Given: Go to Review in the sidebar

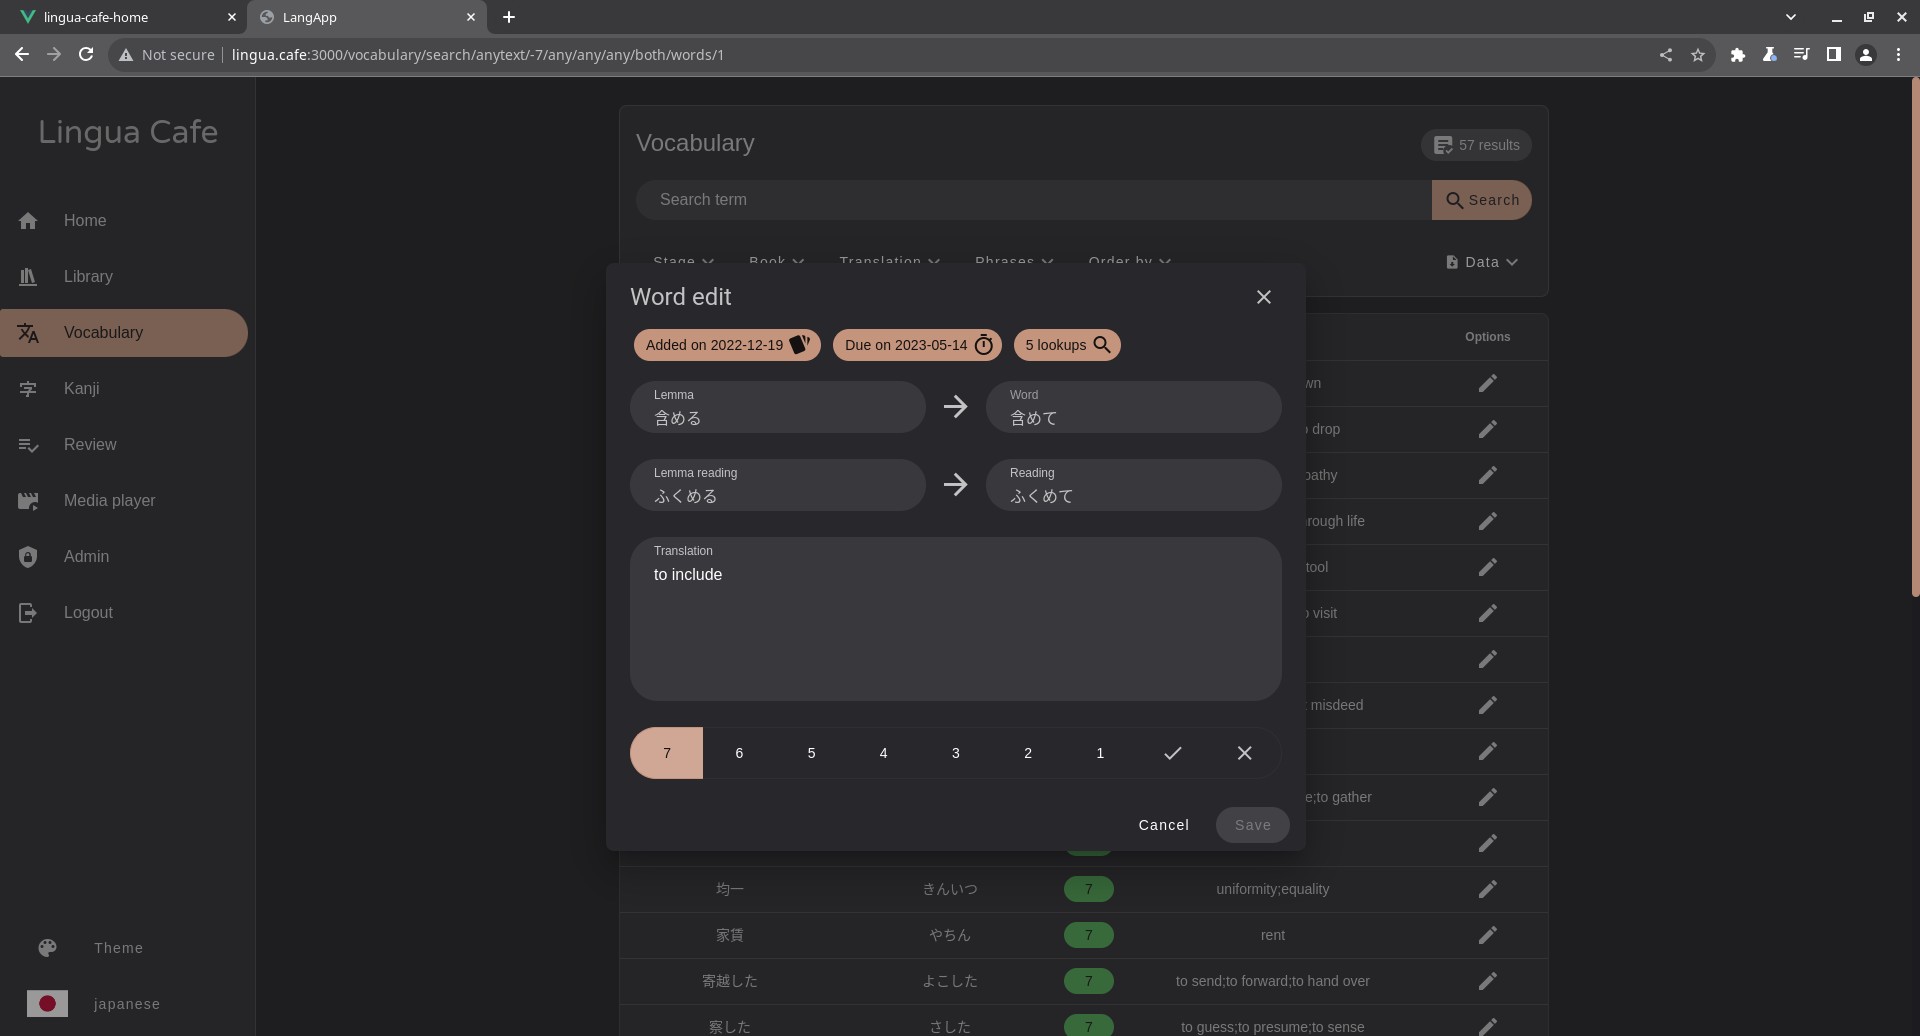Looking at the screenshot, I should 90,444.
